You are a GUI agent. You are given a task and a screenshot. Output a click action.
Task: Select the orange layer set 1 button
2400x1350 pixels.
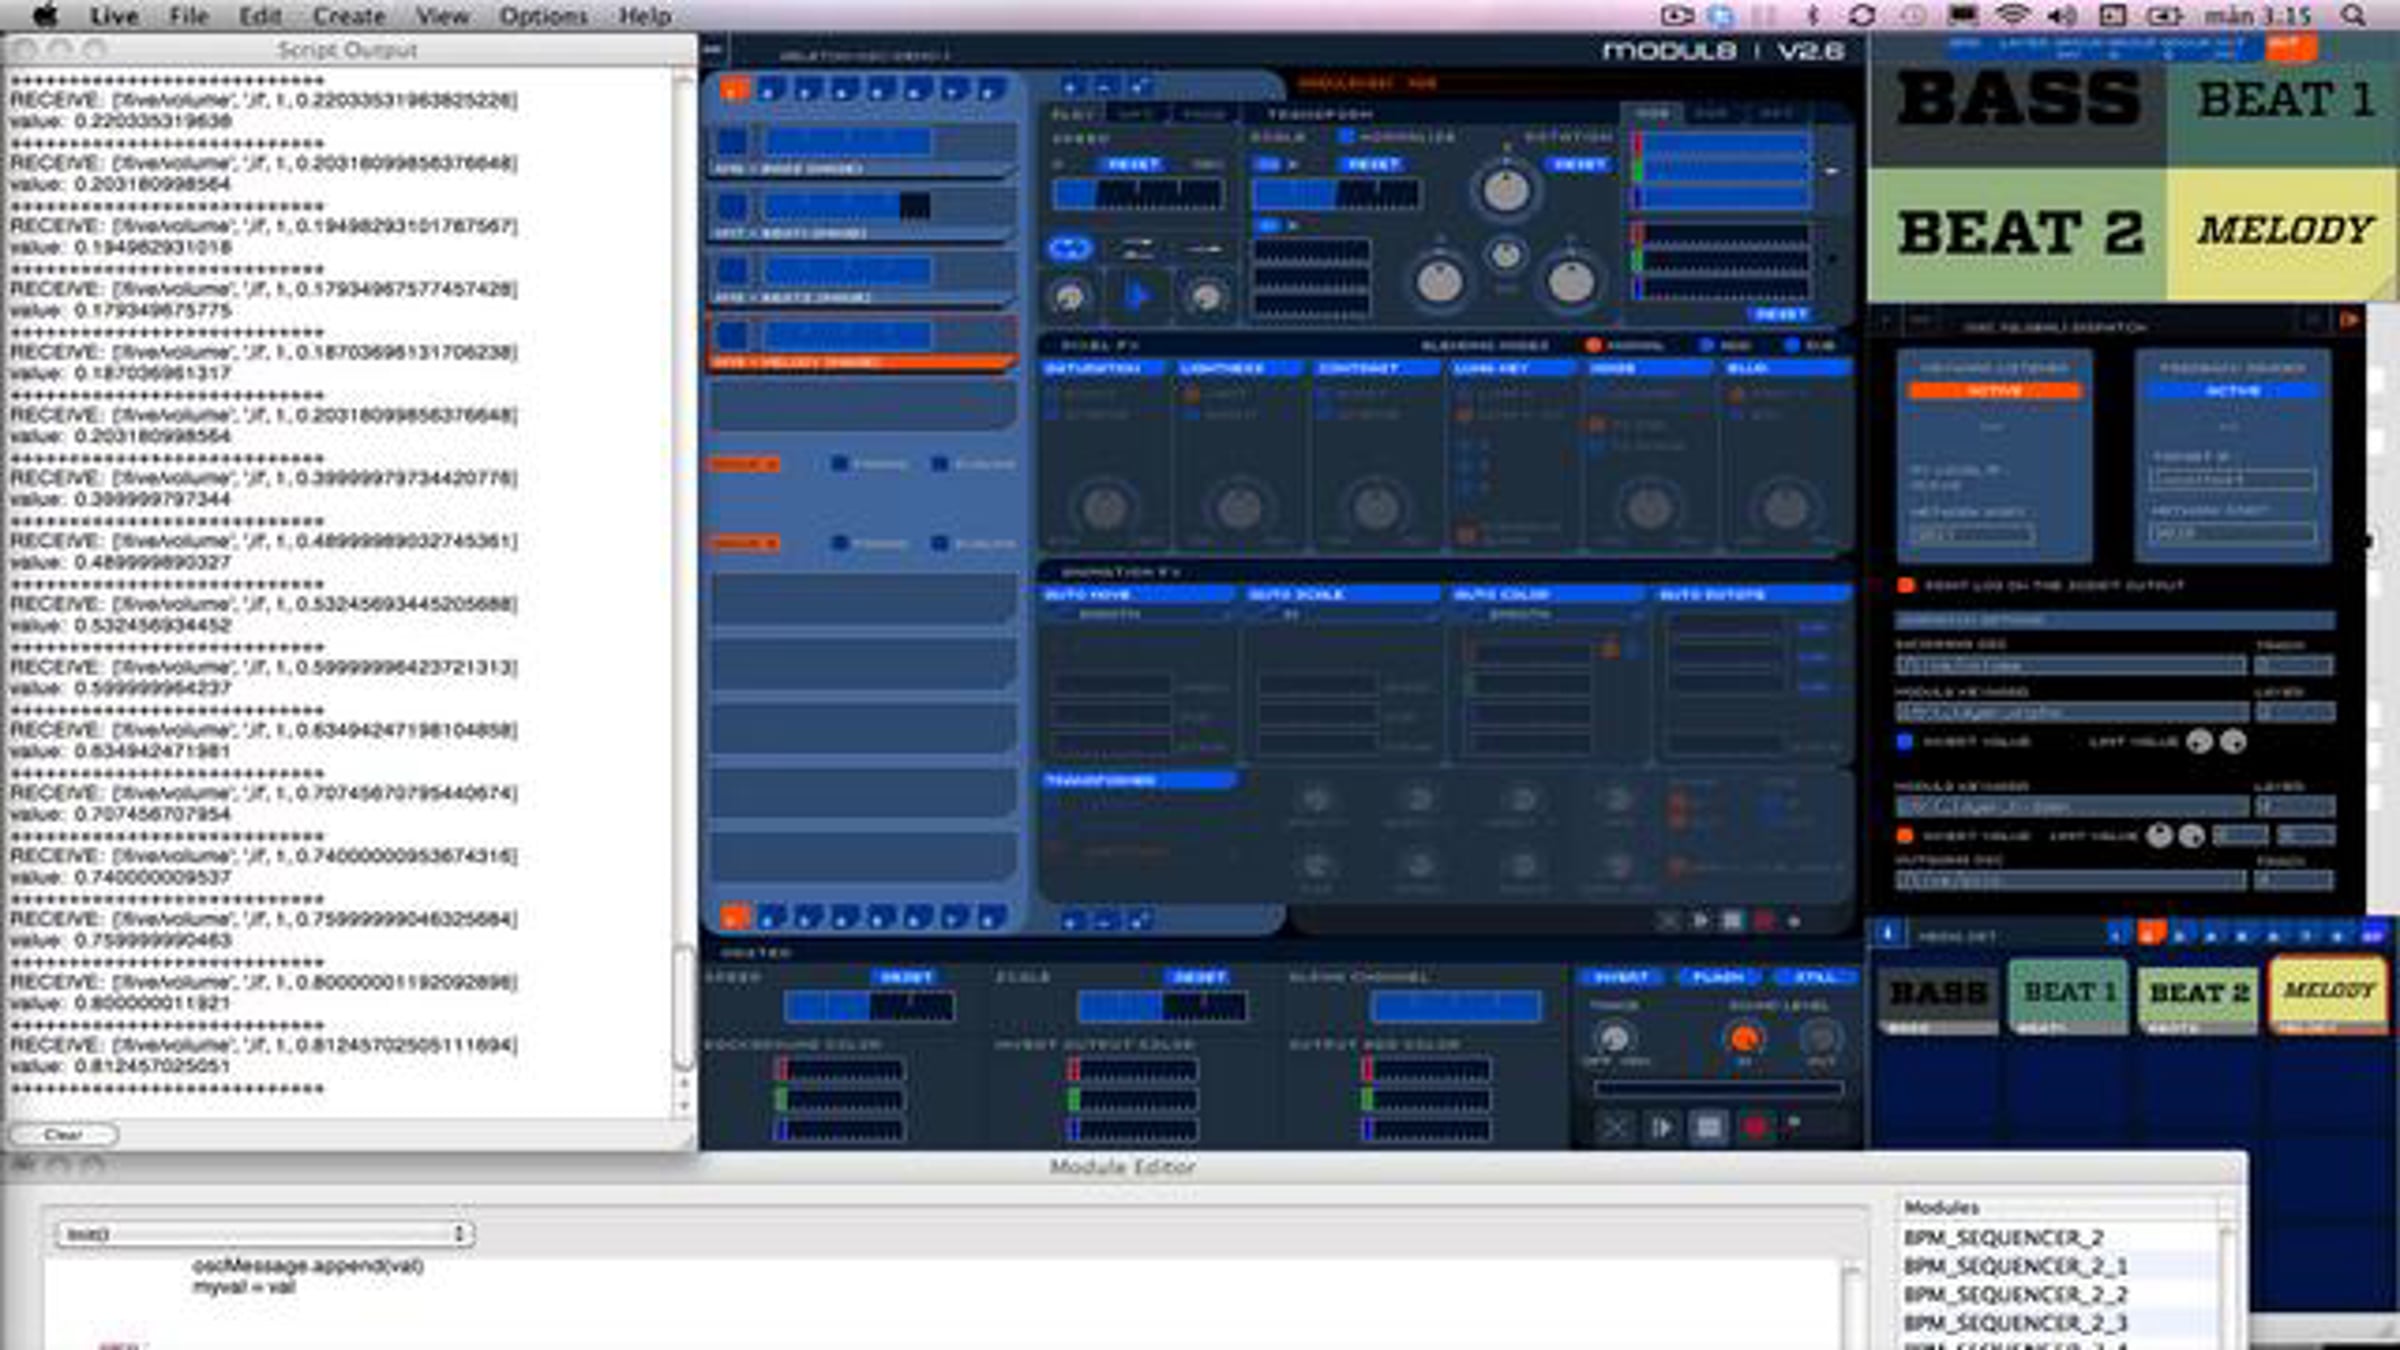pos(735,90)
